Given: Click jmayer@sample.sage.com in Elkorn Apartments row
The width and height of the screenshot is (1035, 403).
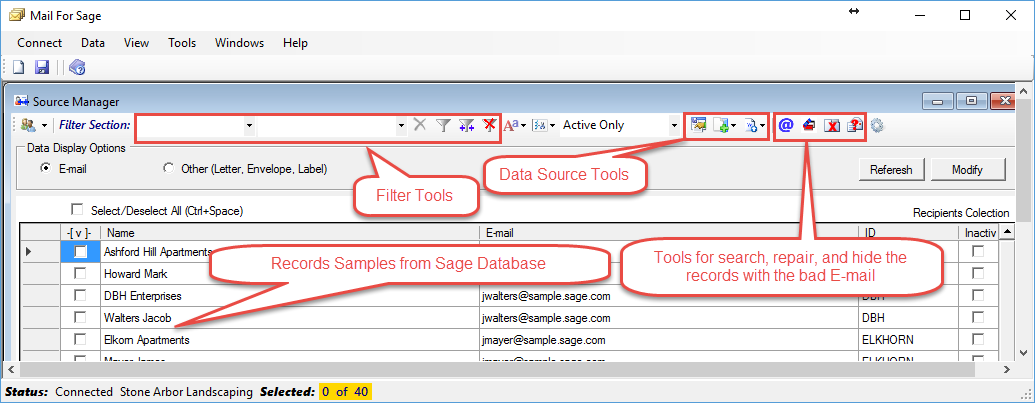Looking at the screenshot, I should (x=543, y=340).
